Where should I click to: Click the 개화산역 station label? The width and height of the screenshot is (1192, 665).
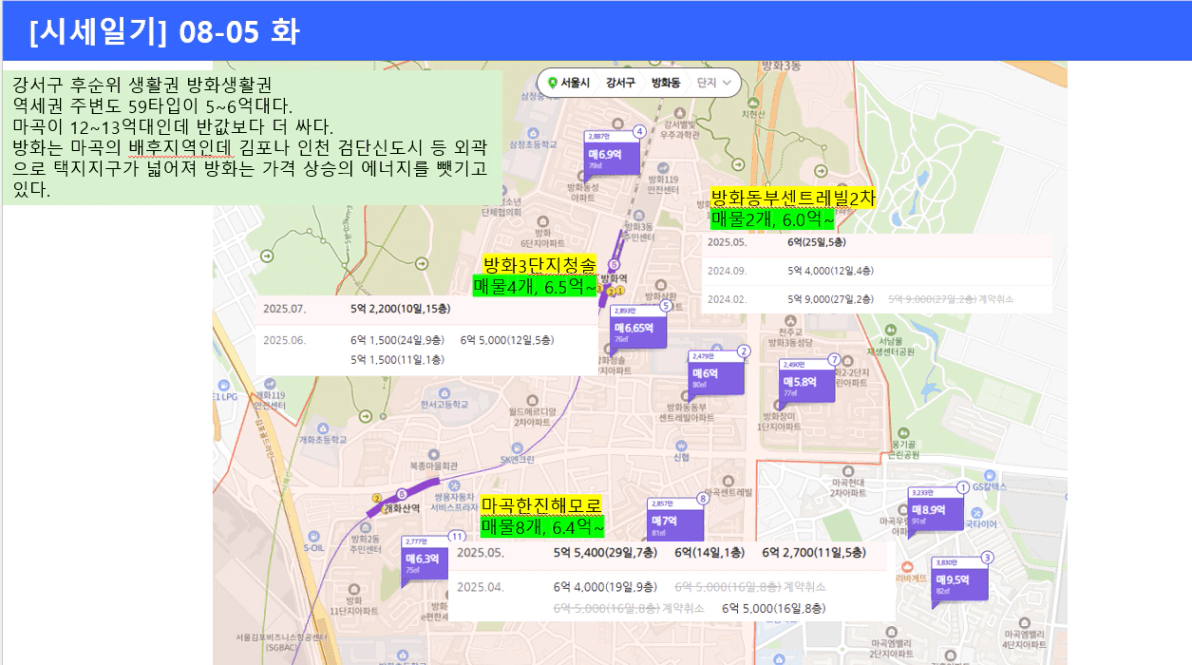[402, 508]
